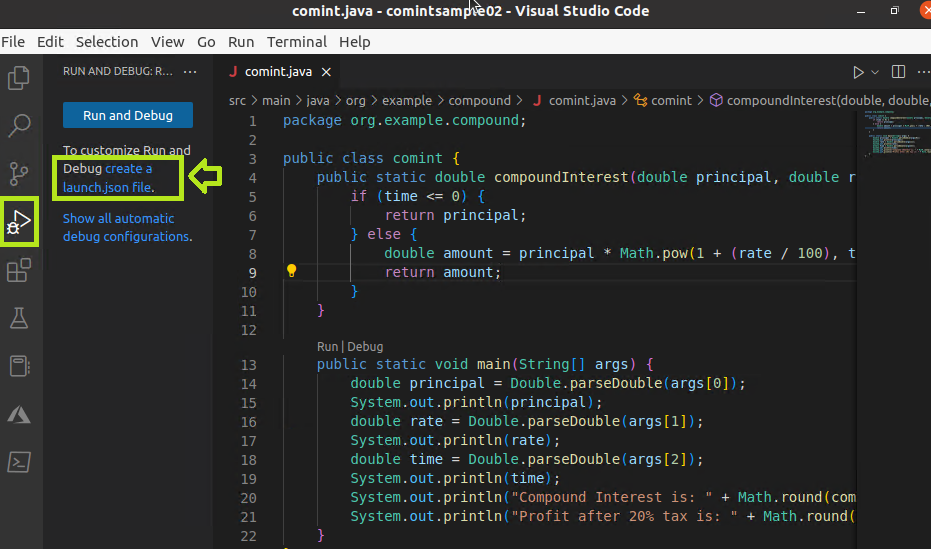
Task: Click 'System.out.println(time);' line
Action: click(x=455, y=478)
